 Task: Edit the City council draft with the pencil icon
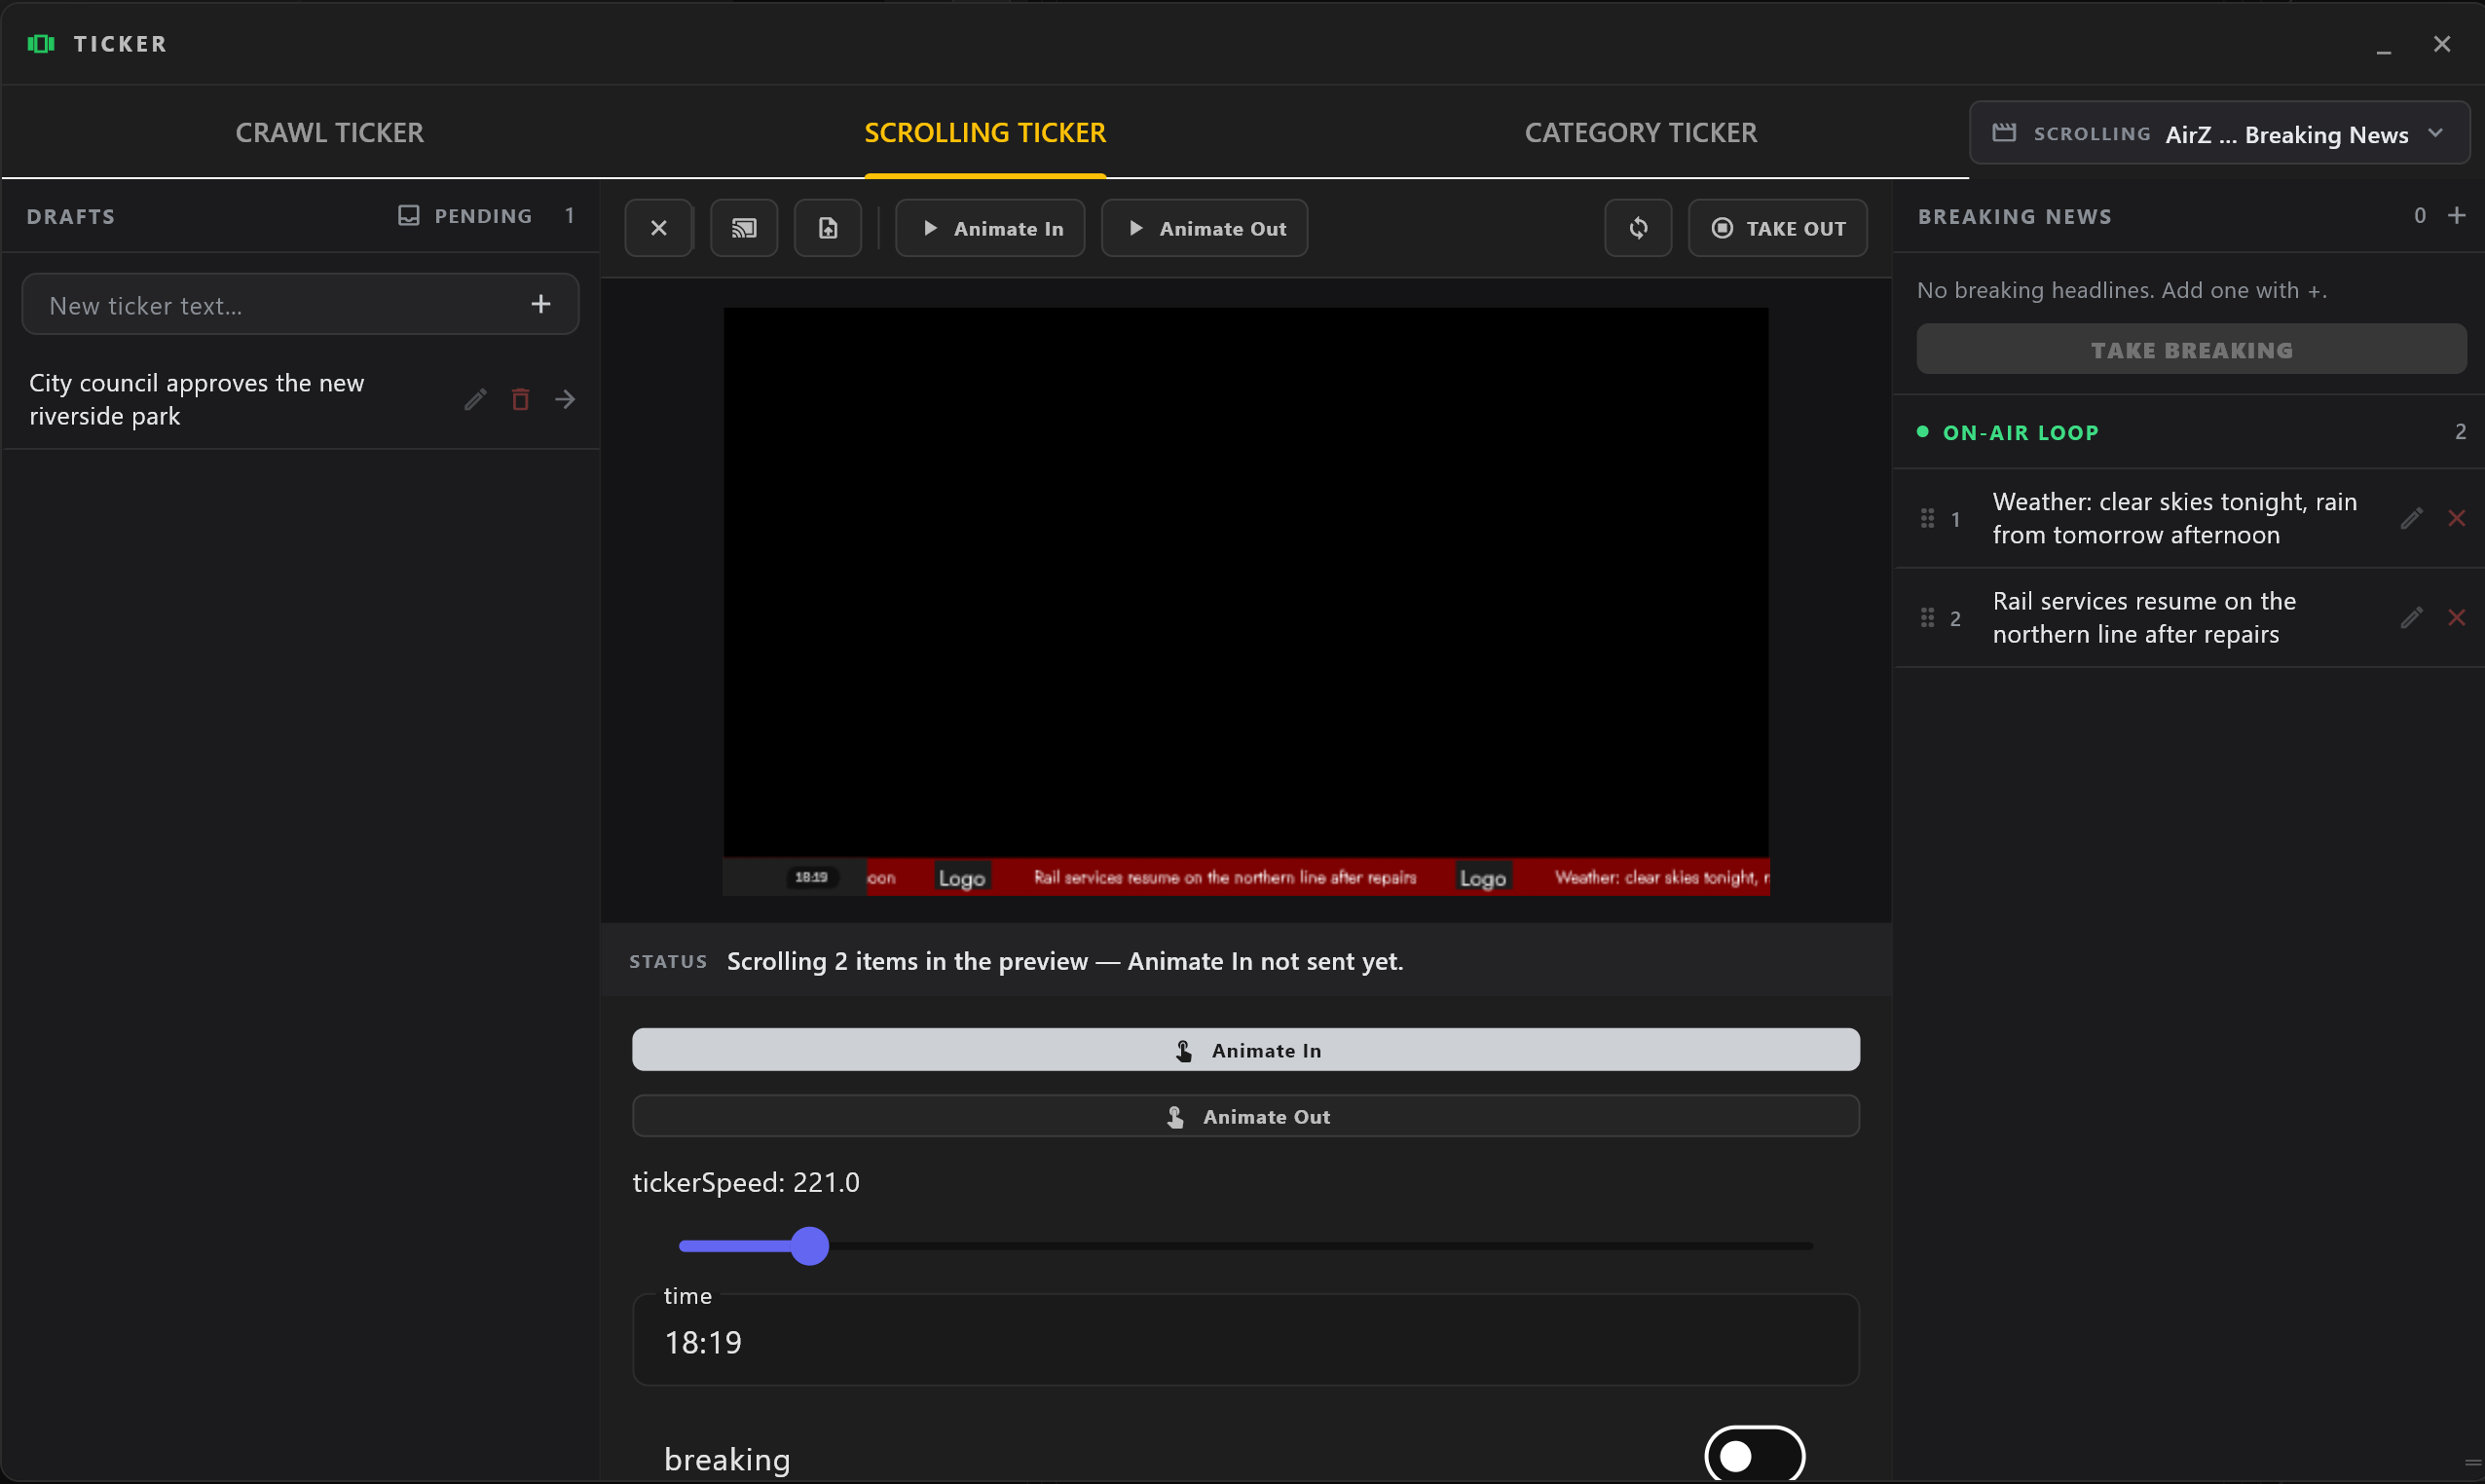pos(475,400)
